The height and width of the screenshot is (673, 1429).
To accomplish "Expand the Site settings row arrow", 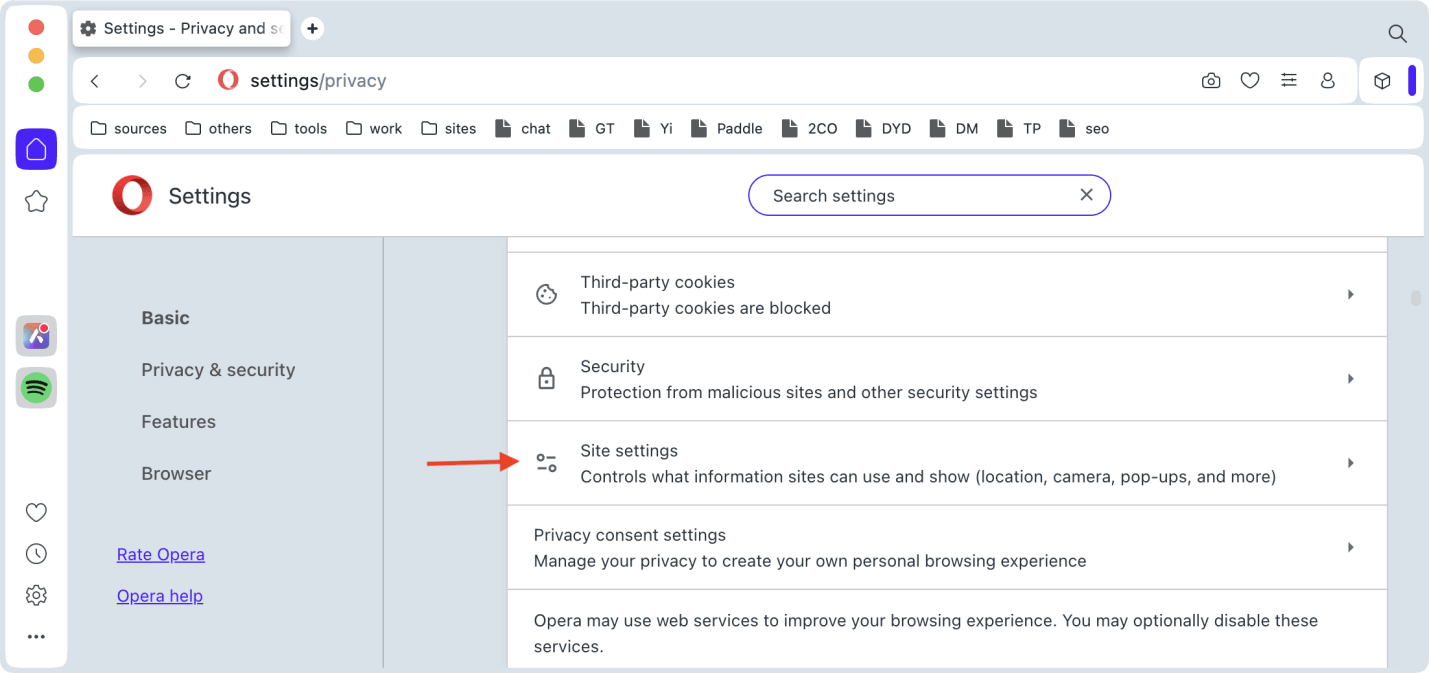I will (x=1350, y=463).
